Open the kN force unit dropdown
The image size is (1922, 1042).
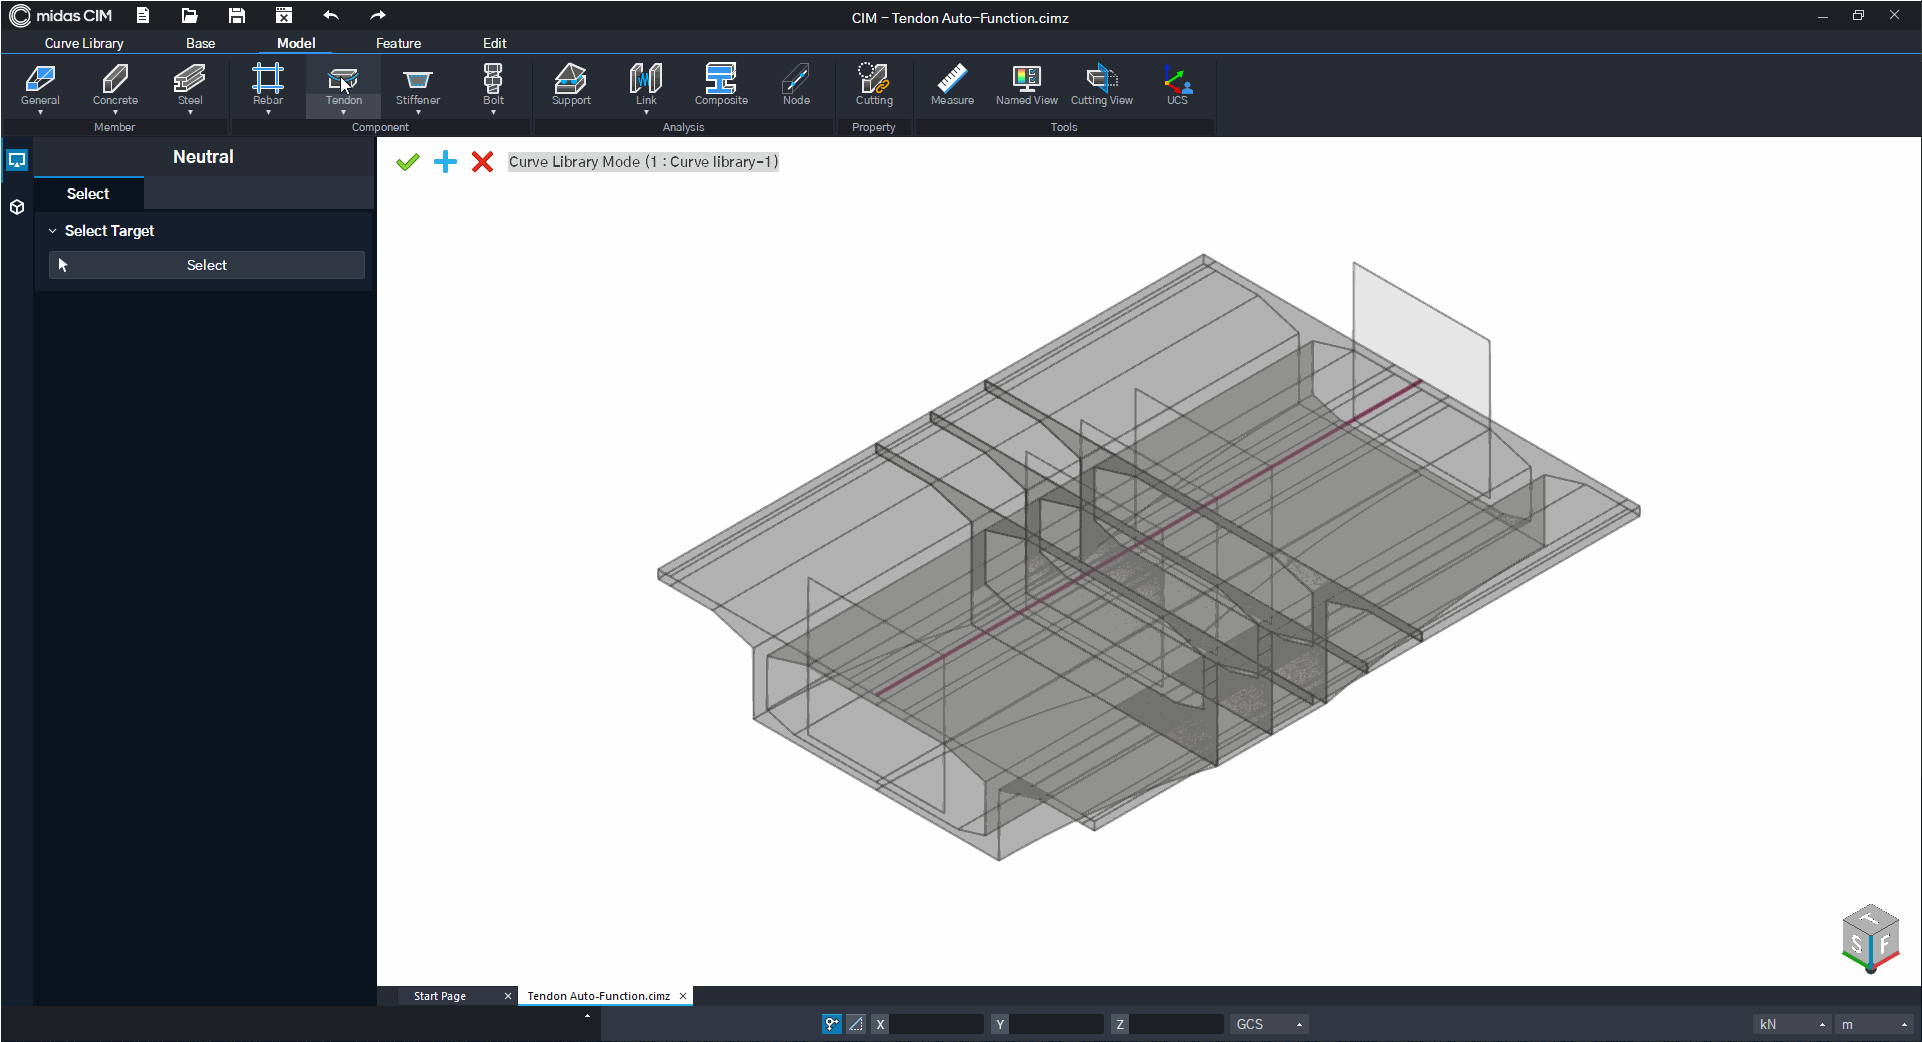1792,1024
